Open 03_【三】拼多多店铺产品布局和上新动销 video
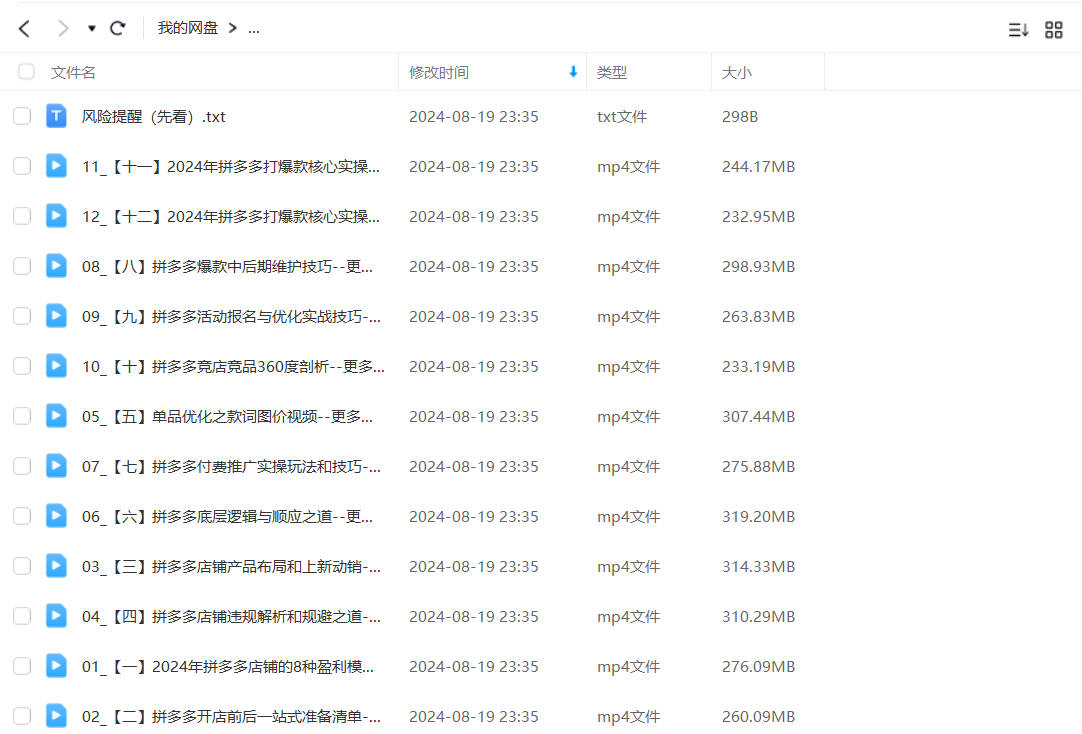Viewport: 1082px width, 734px height. coord(231,566)
